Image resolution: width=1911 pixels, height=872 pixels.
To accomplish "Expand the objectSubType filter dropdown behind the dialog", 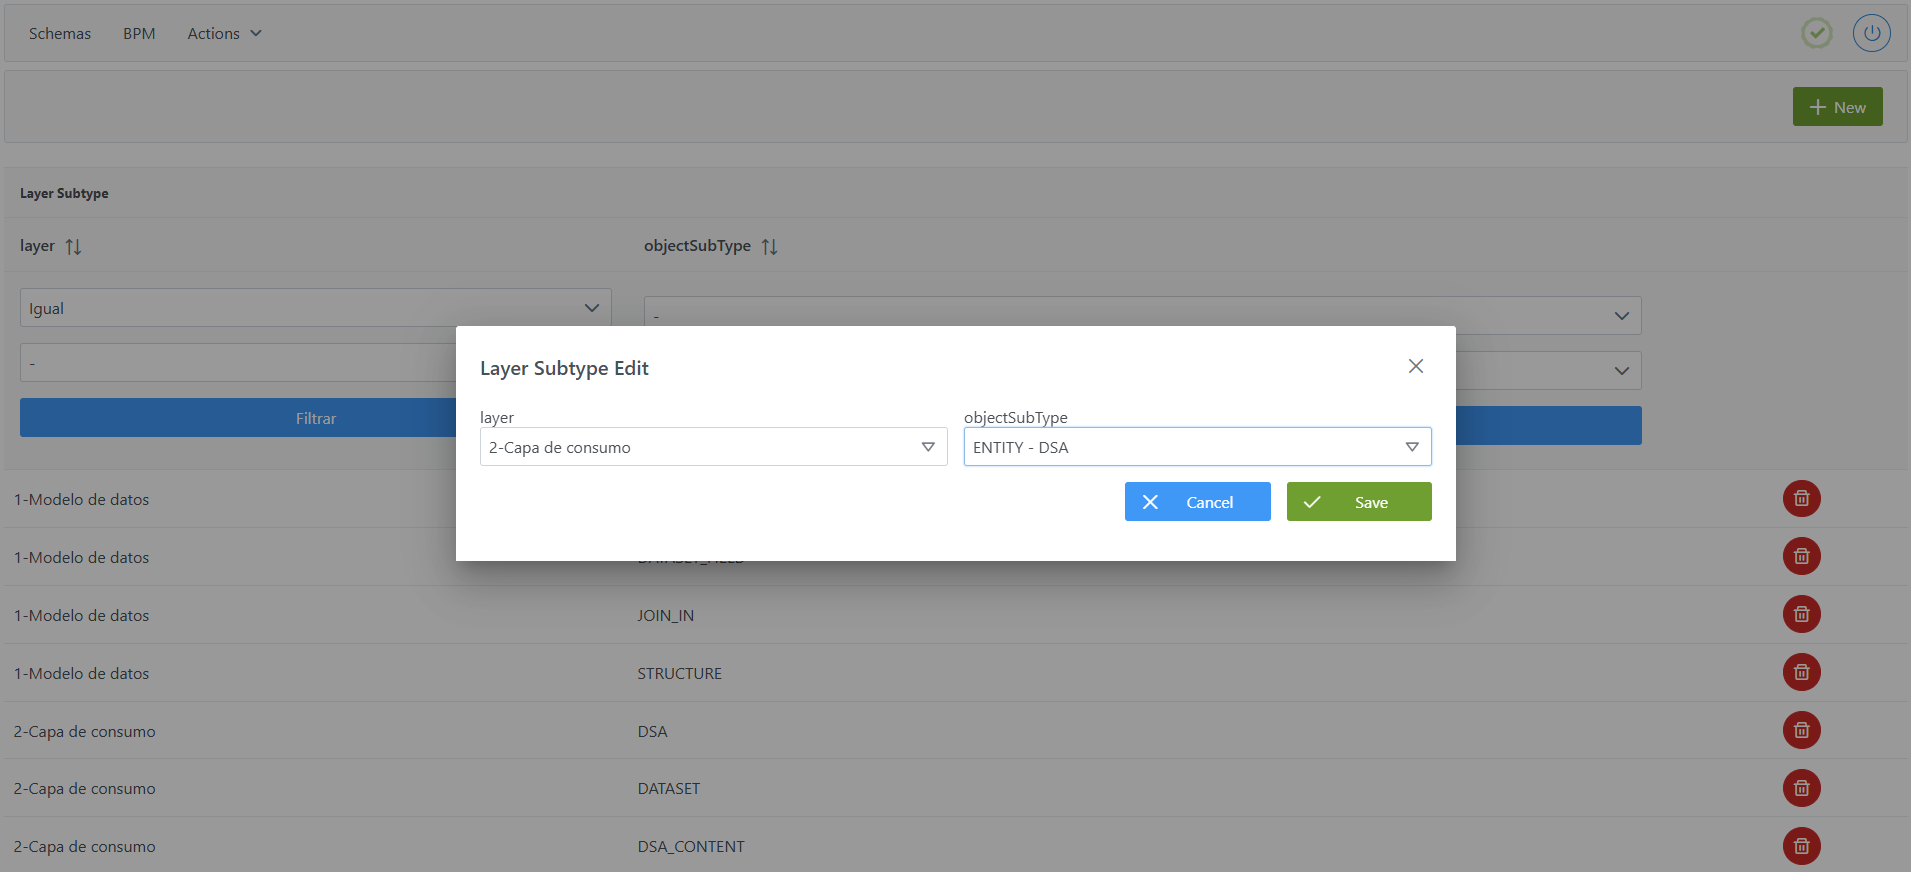I will [x=1620, y=316].
